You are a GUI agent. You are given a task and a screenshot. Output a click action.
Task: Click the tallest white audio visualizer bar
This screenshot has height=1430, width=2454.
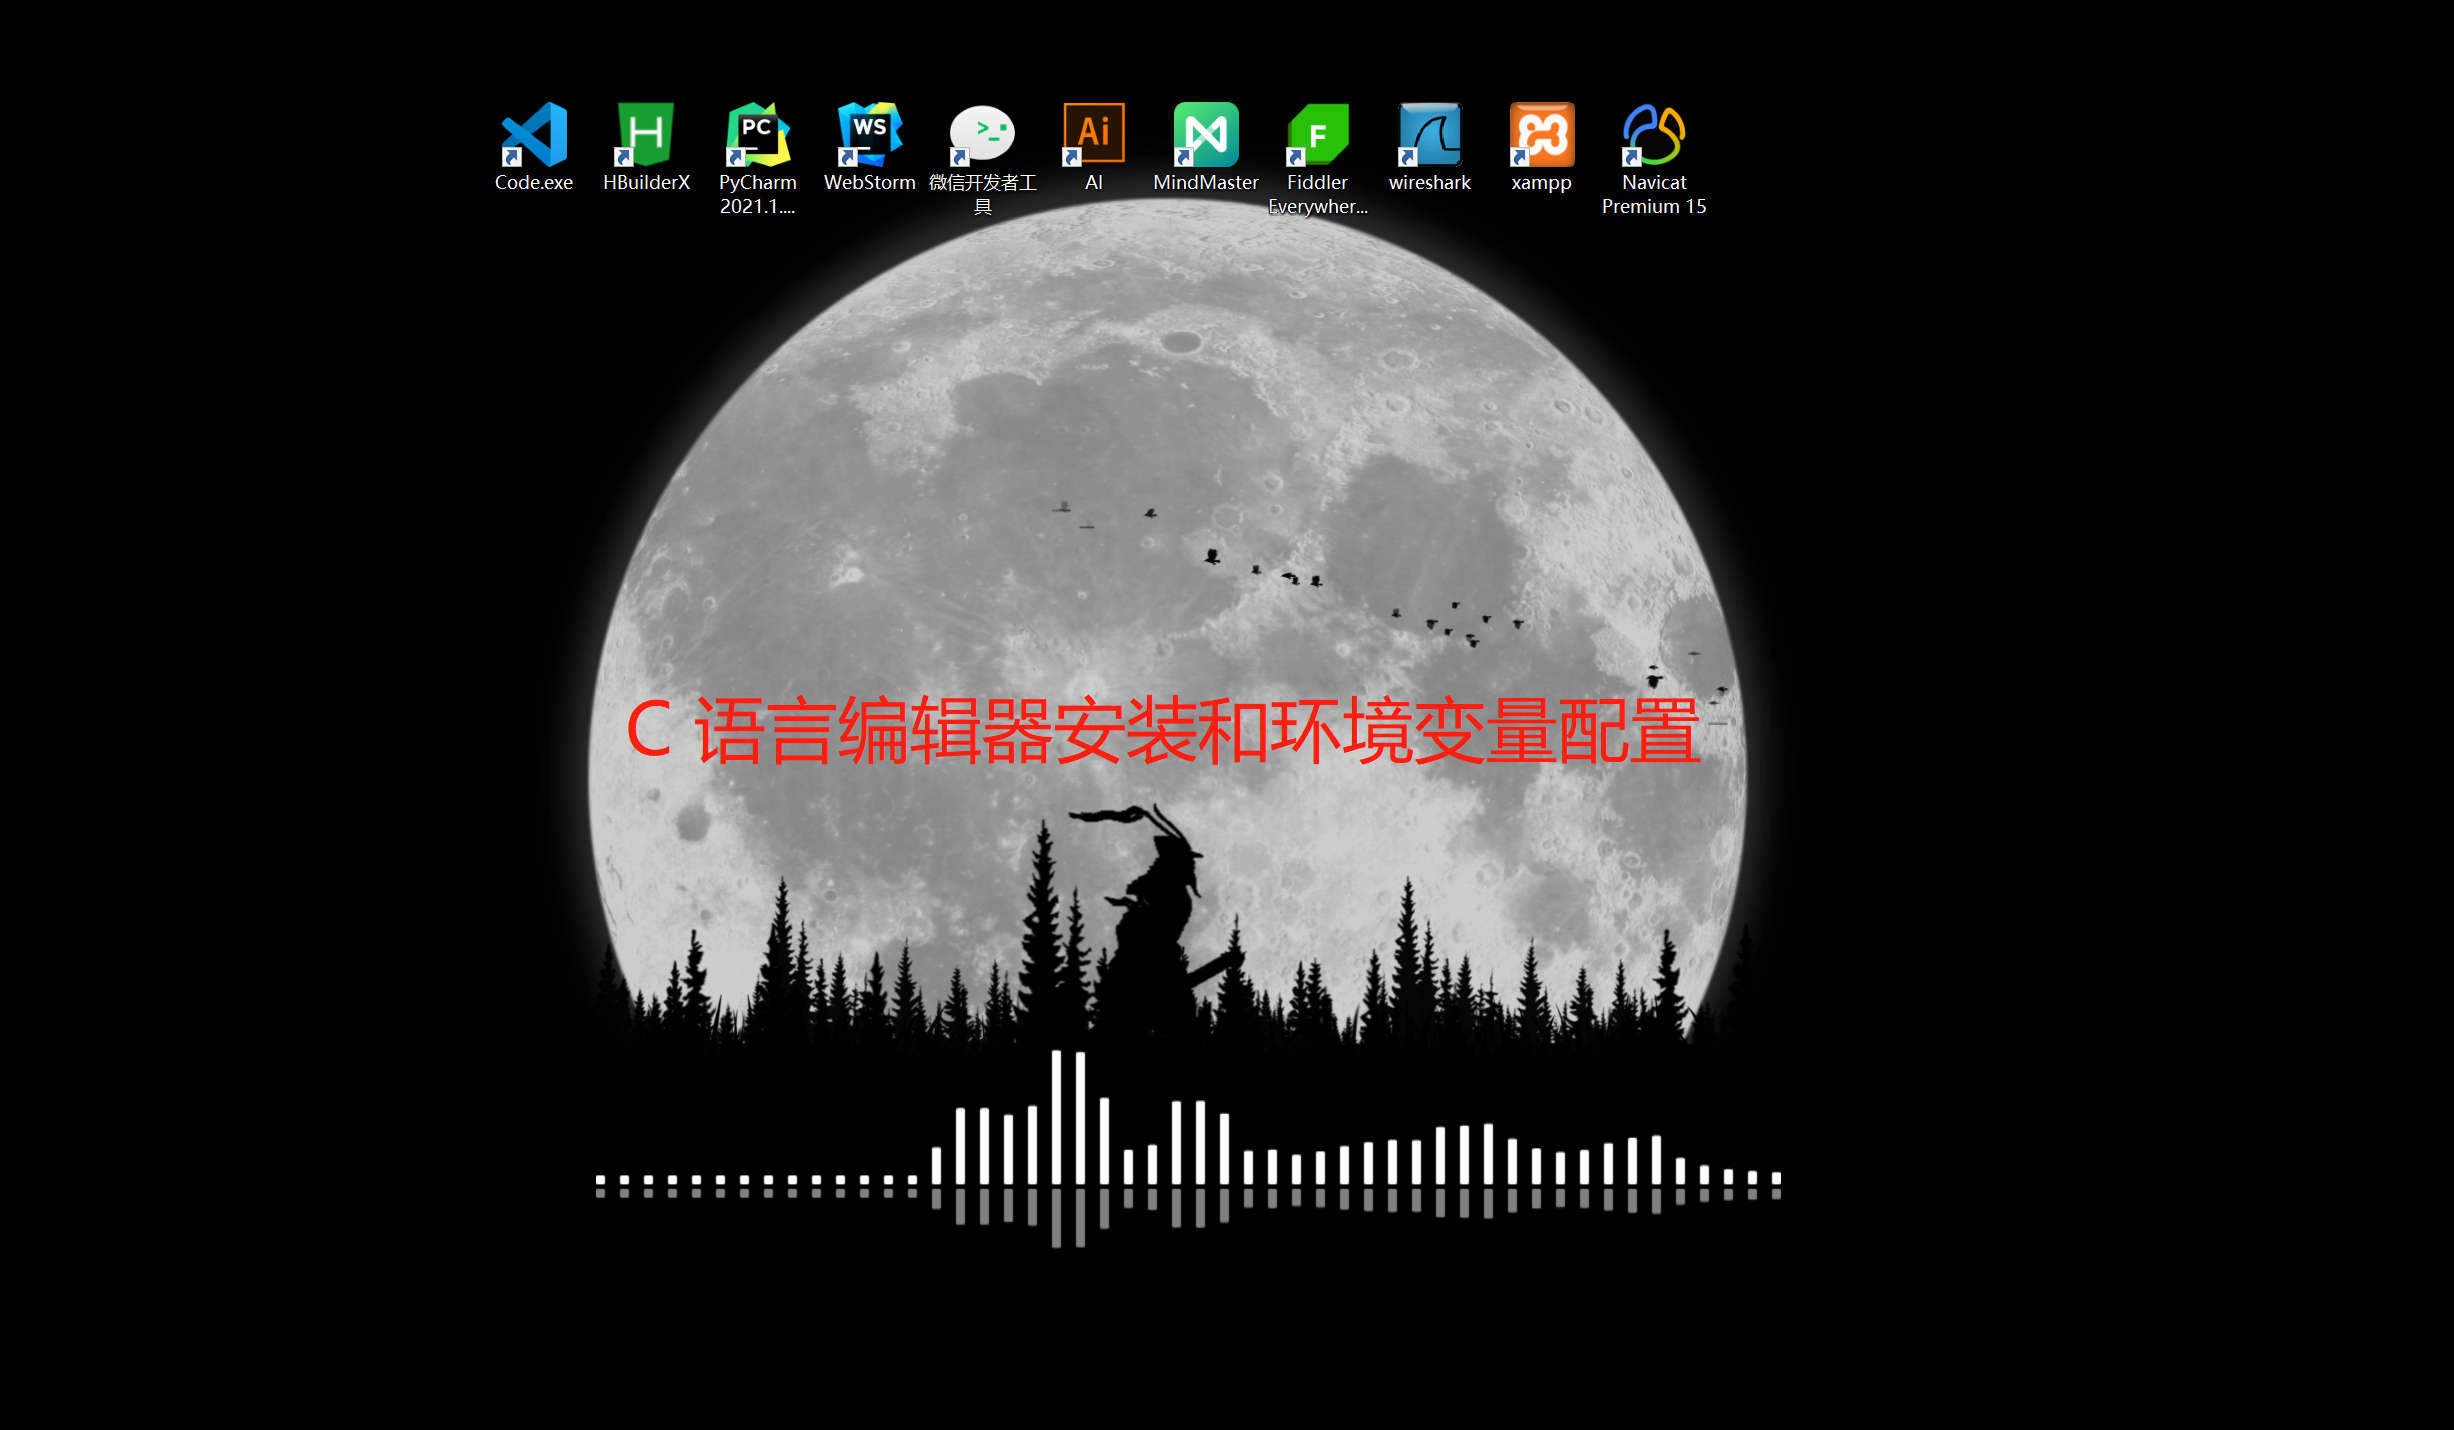(1056, 1115)
